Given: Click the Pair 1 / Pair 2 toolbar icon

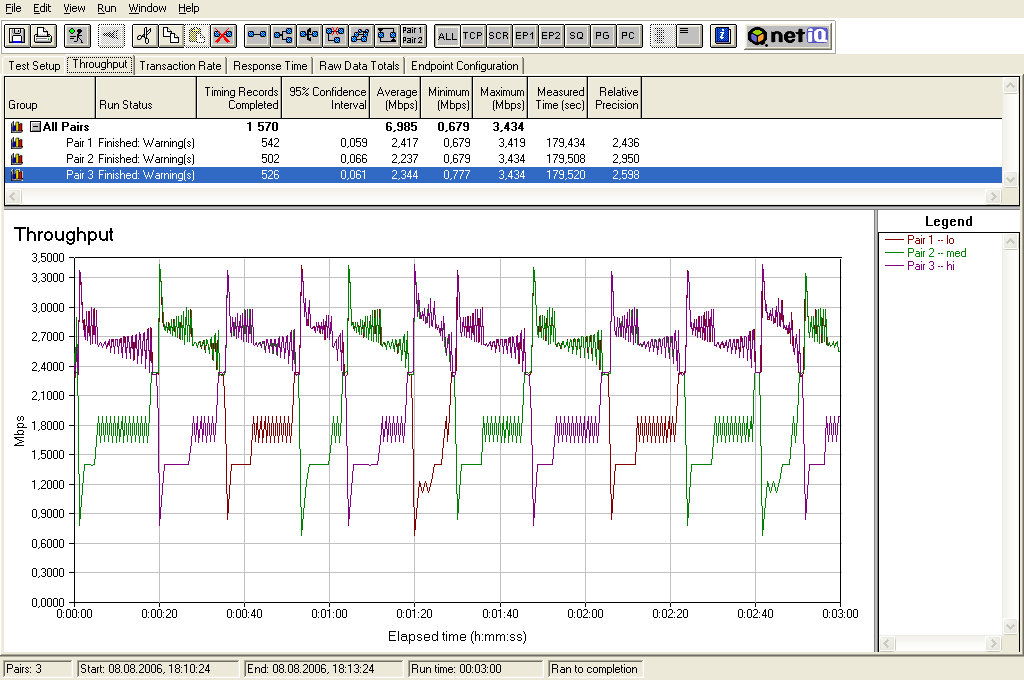Looking at the screenshot, I should point(413,36).
